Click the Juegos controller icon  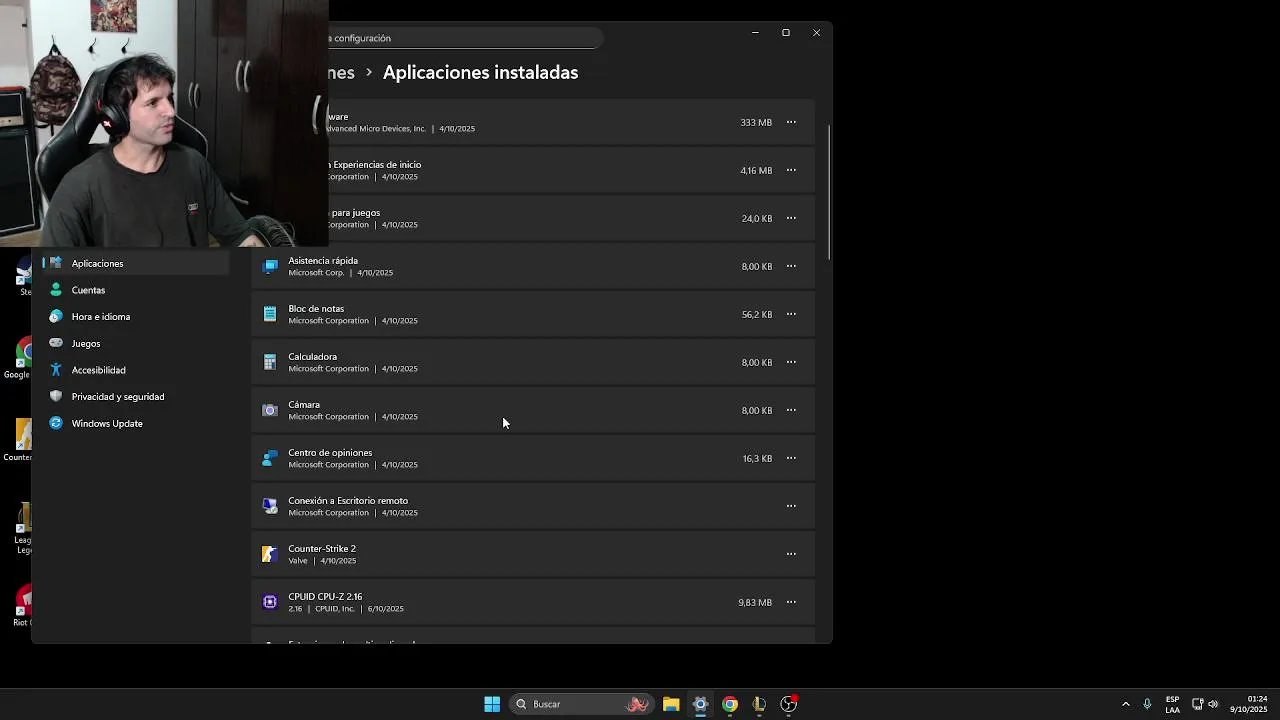pos(56,343)
